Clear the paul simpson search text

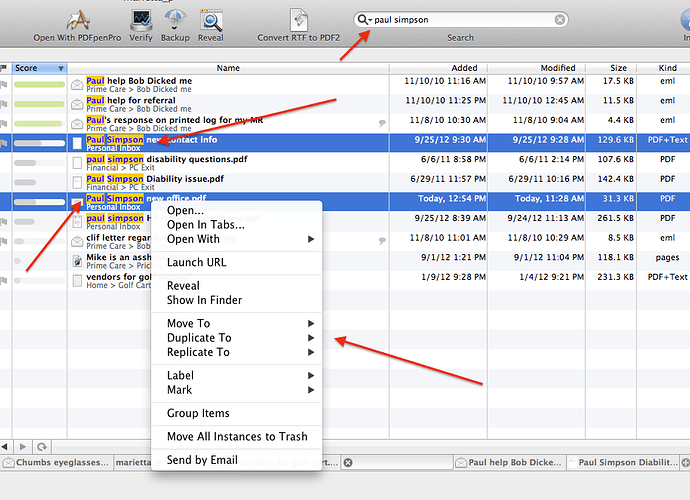click(x=559, y=20)
